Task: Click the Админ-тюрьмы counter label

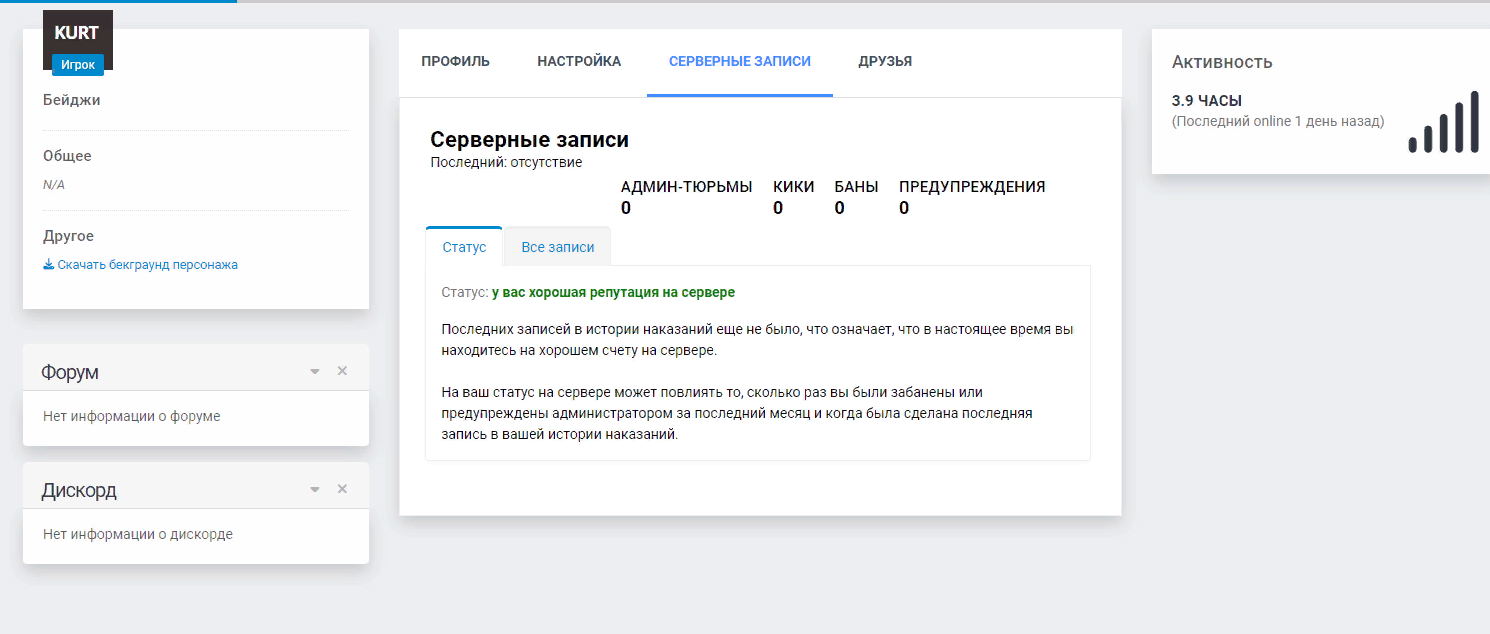Action: coord(686,187)
